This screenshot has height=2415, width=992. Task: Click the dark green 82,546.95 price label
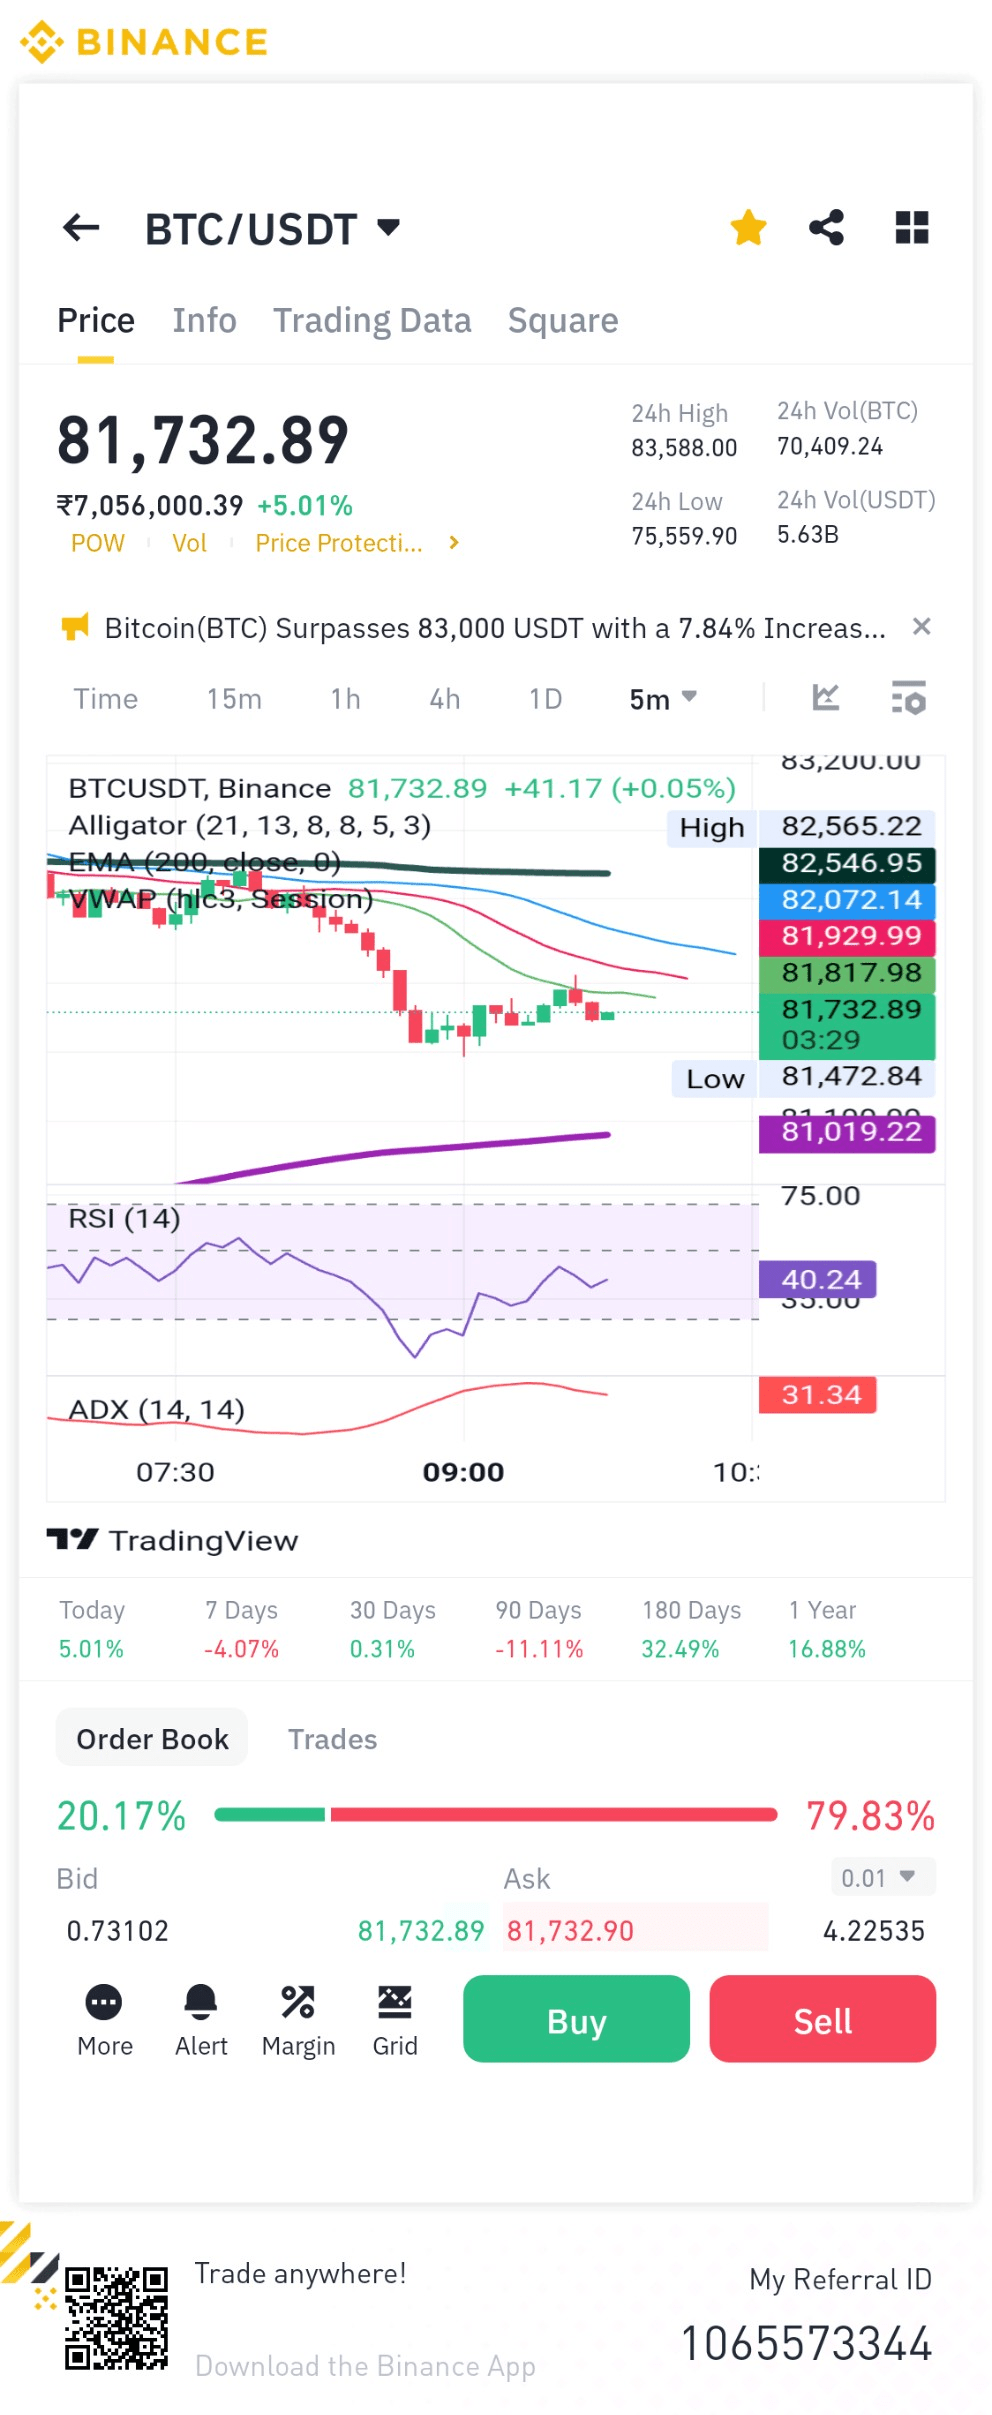click(847, 863)
